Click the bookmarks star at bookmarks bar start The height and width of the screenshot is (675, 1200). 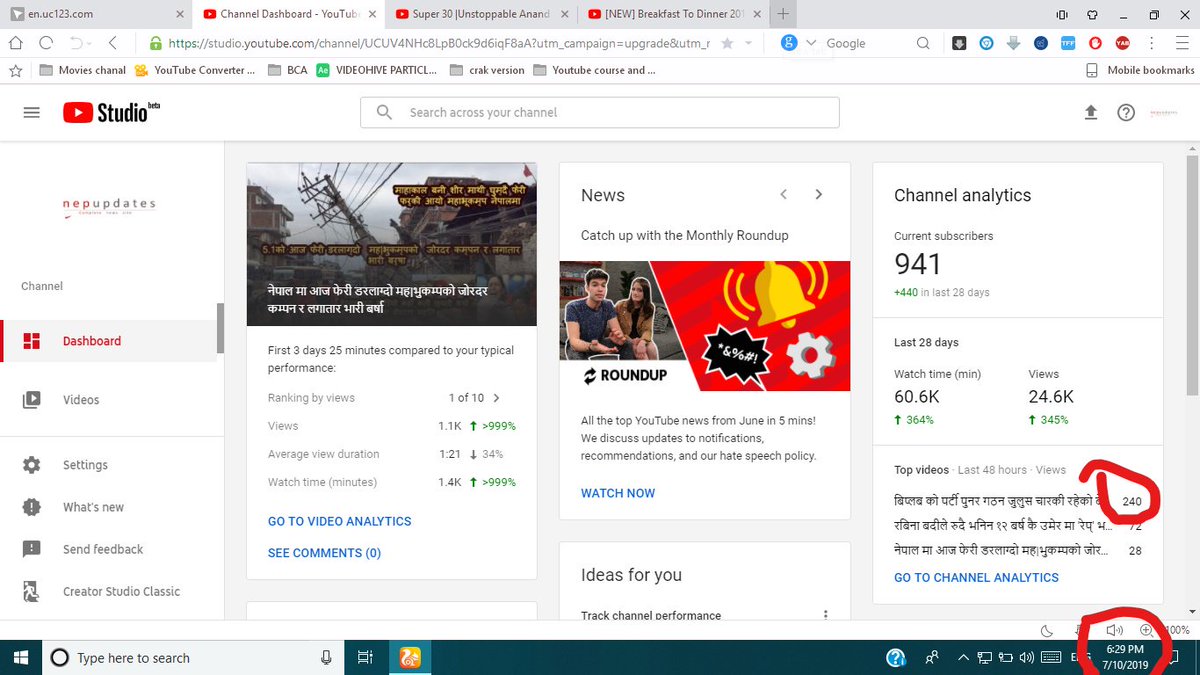pos(15,70)
